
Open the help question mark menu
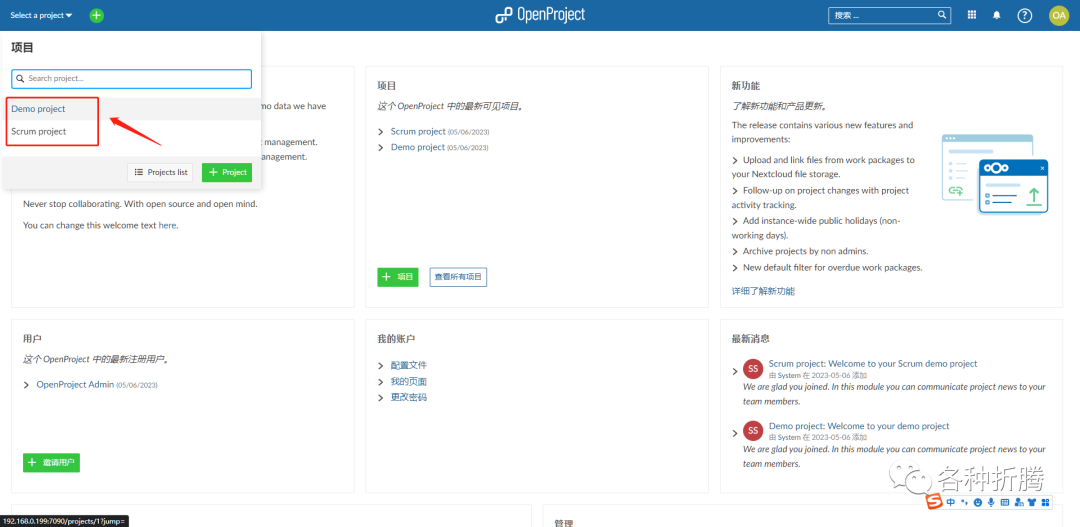tap(1025, 15)
